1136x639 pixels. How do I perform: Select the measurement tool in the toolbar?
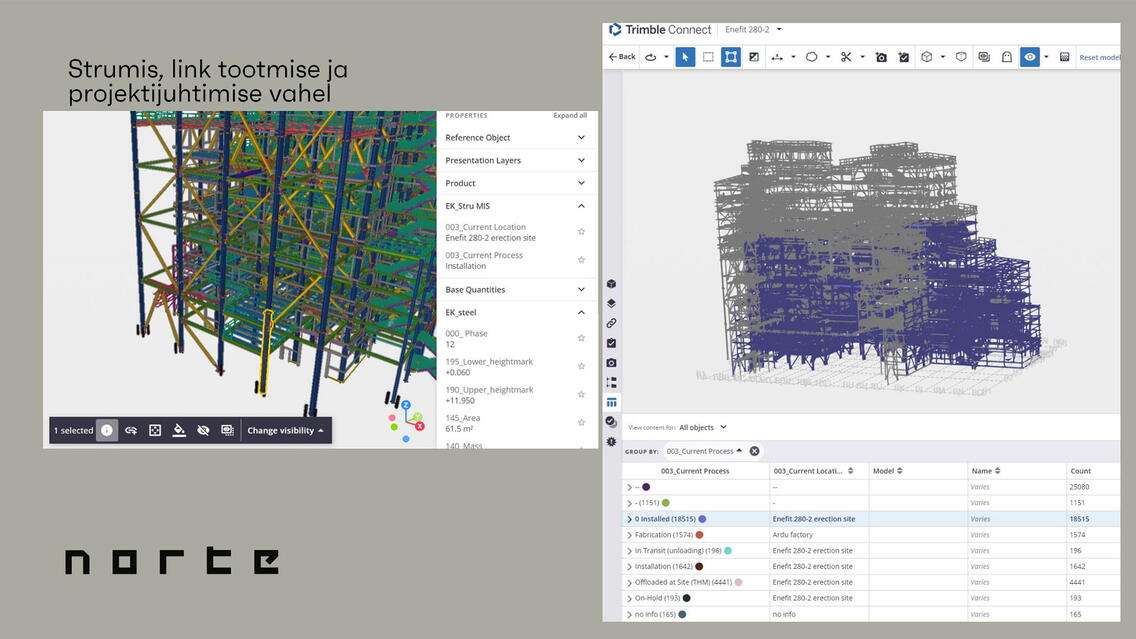coord(777,57)
